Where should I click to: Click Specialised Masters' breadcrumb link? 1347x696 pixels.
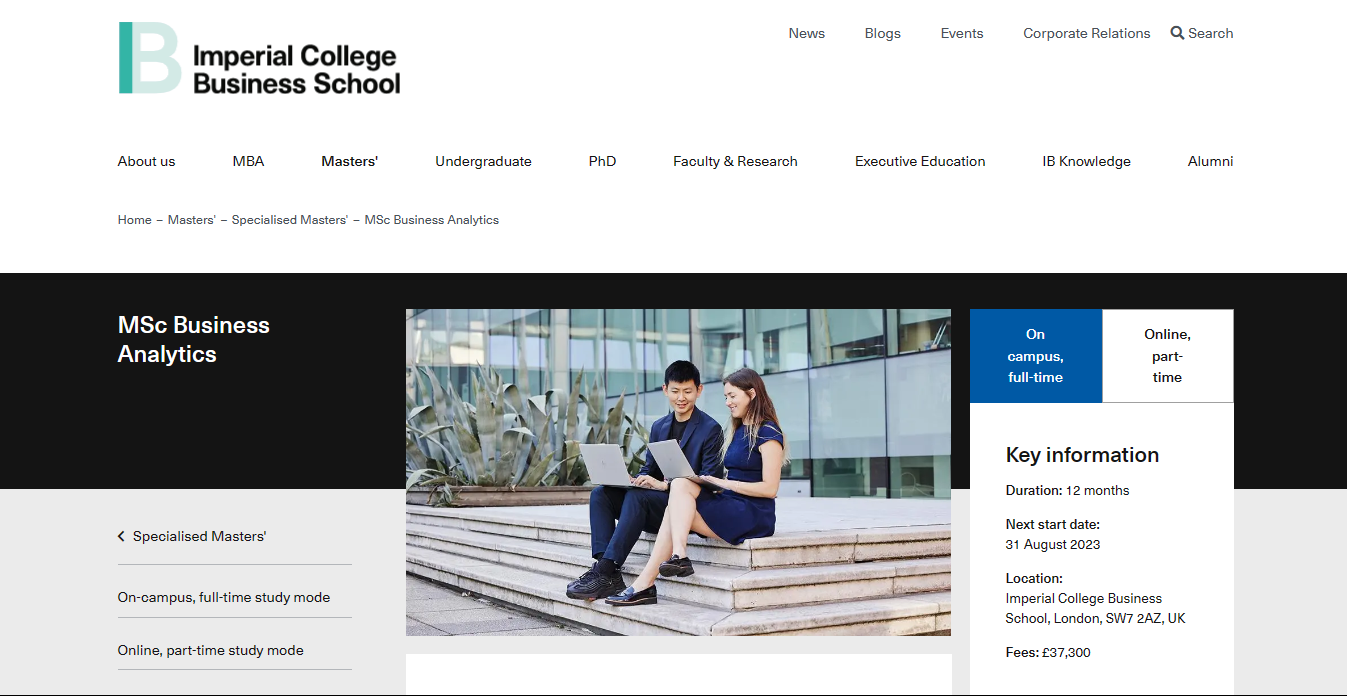[x=289, y=220]
